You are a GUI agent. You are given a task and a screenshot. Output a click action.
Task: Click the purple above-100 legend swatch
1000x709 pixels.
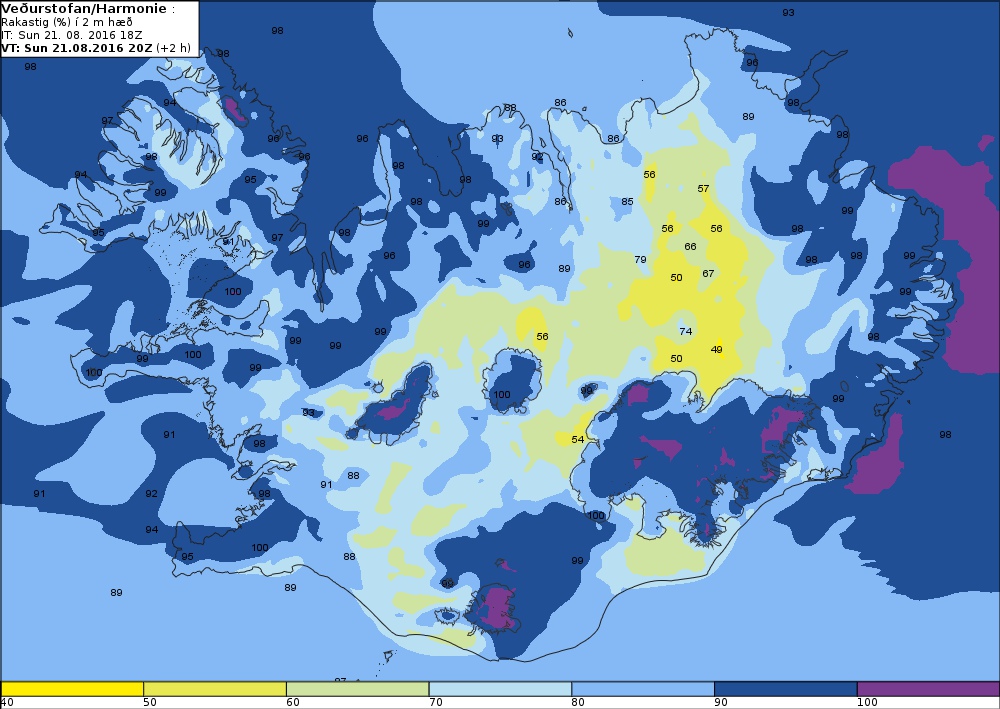[x=929, y=689]
